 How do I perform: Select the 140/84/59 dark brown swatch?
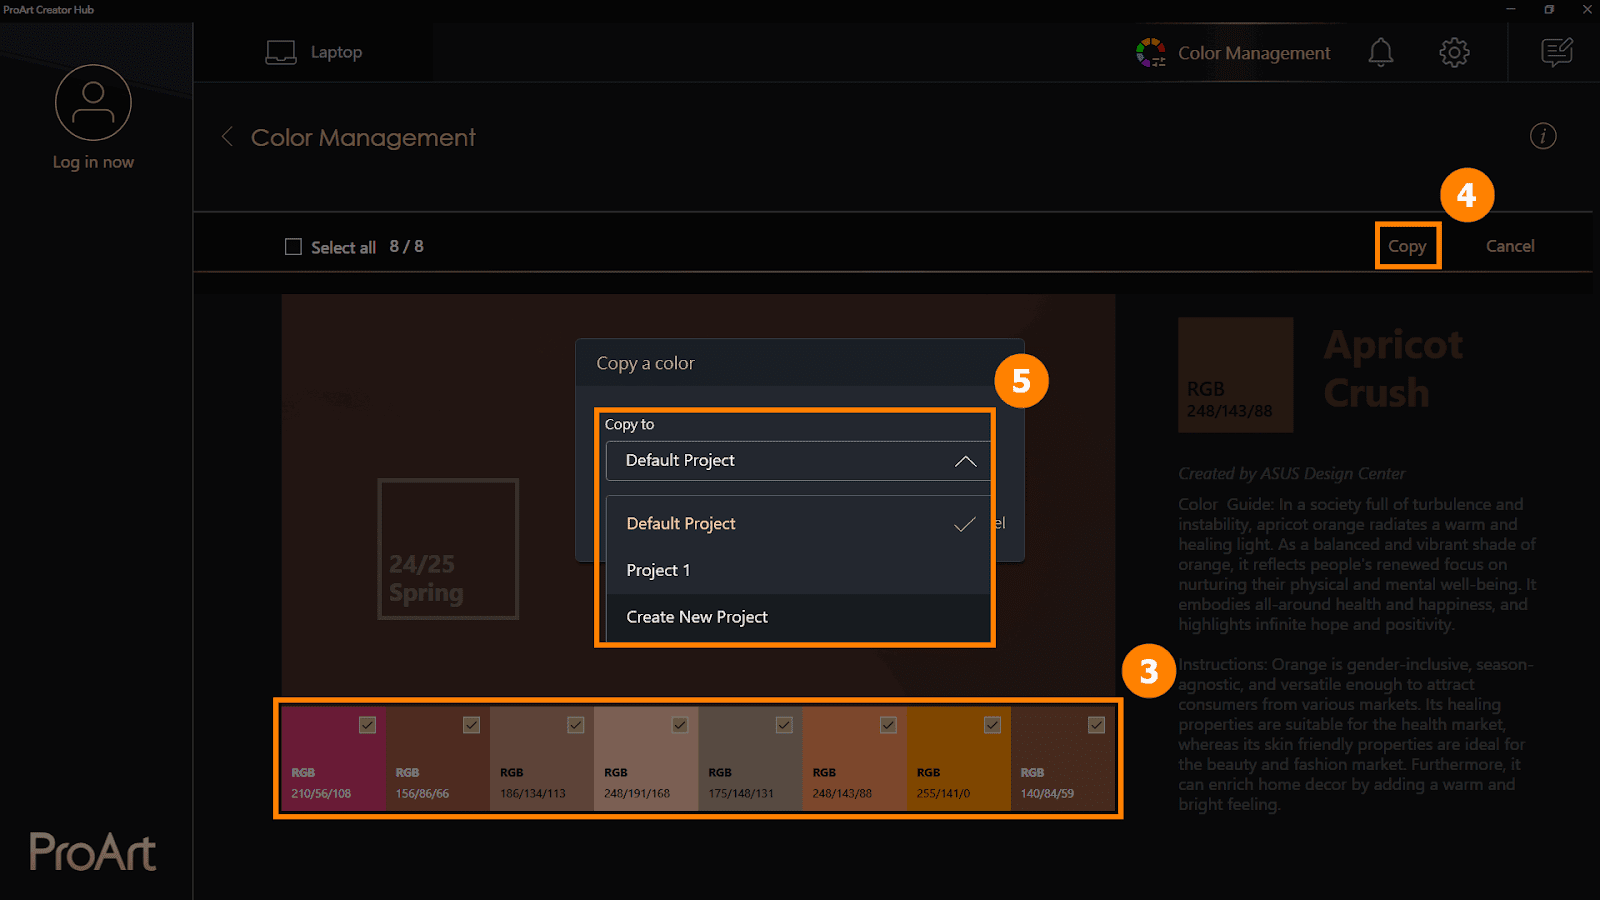[x=1063, y=759]
